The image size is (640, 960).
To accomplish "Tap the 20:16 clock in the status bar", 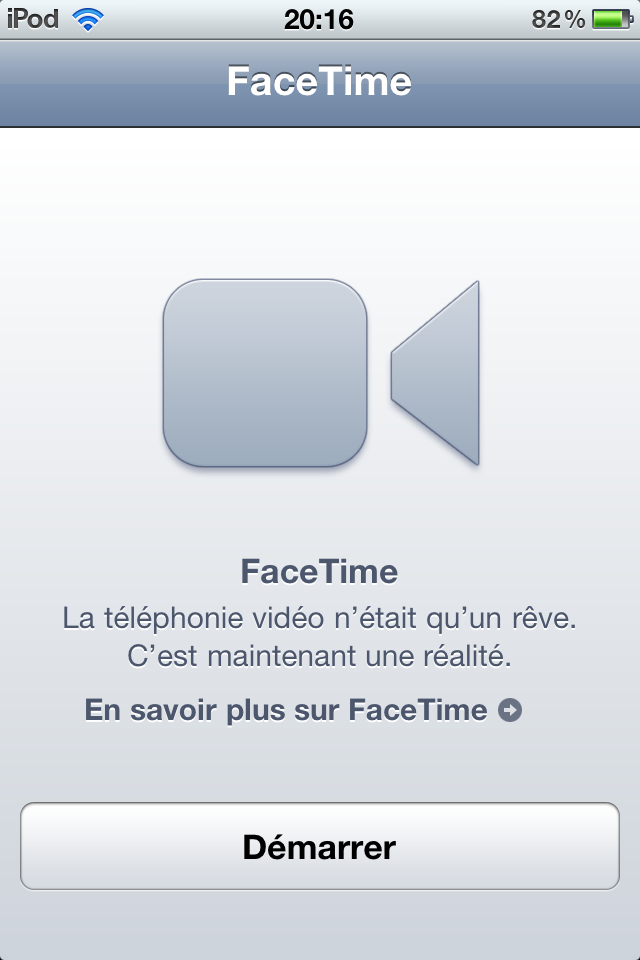I will (x=318, y=19).
